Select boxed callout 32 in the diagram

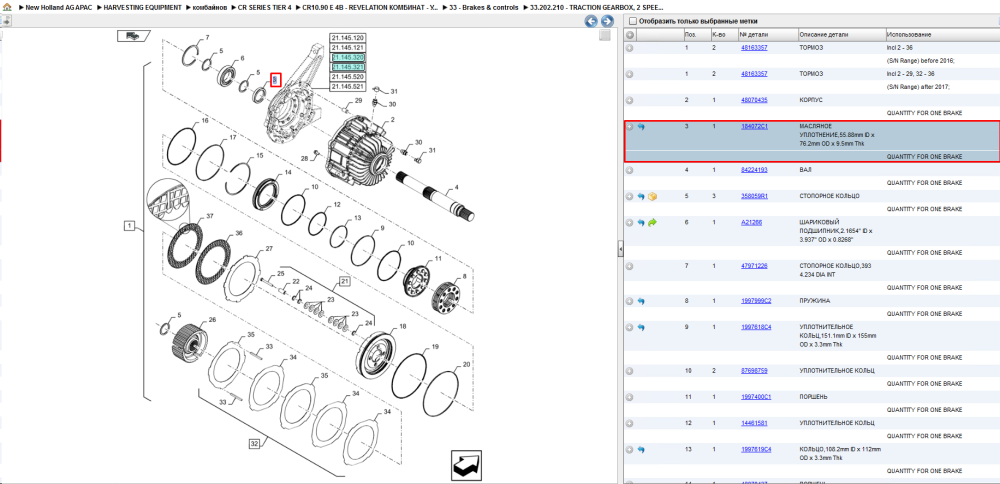point(254,444)
